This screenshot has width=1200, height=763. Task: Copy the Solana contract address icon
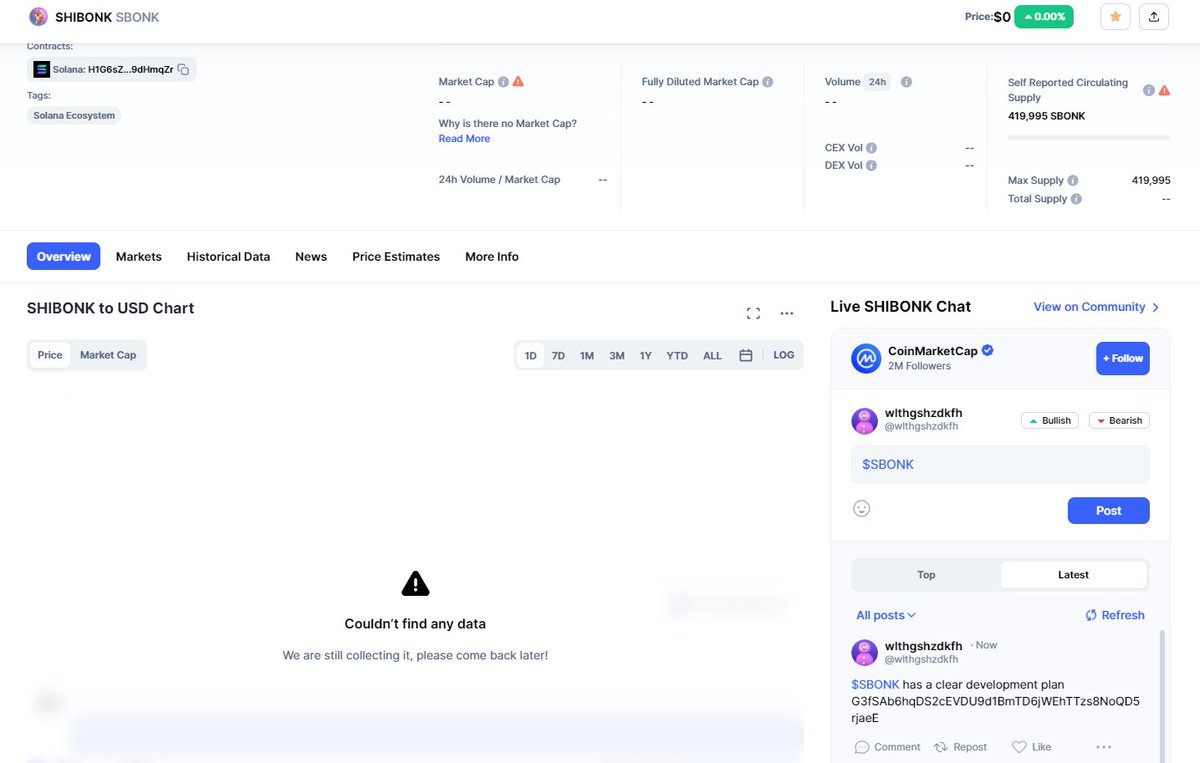pyautogui.click(x=183, y=70)
